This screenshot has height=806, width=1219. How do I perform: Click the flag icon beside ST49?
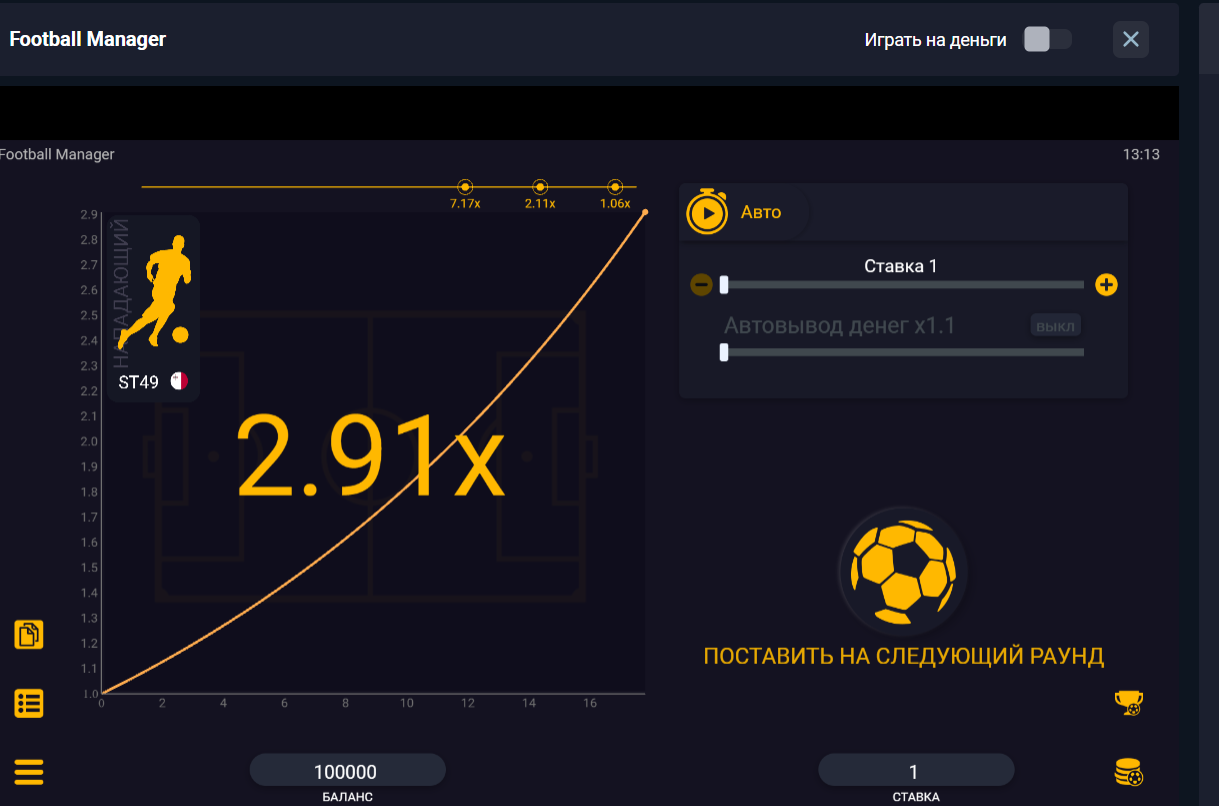point(179,381)
